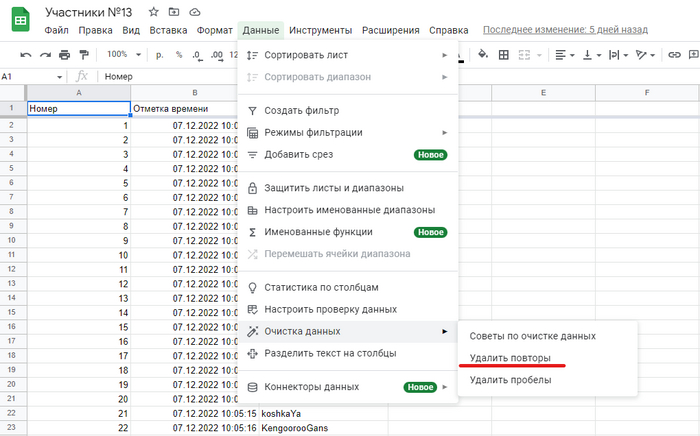Click the print icon
The image size is (700, 436).
click(64, 54)
